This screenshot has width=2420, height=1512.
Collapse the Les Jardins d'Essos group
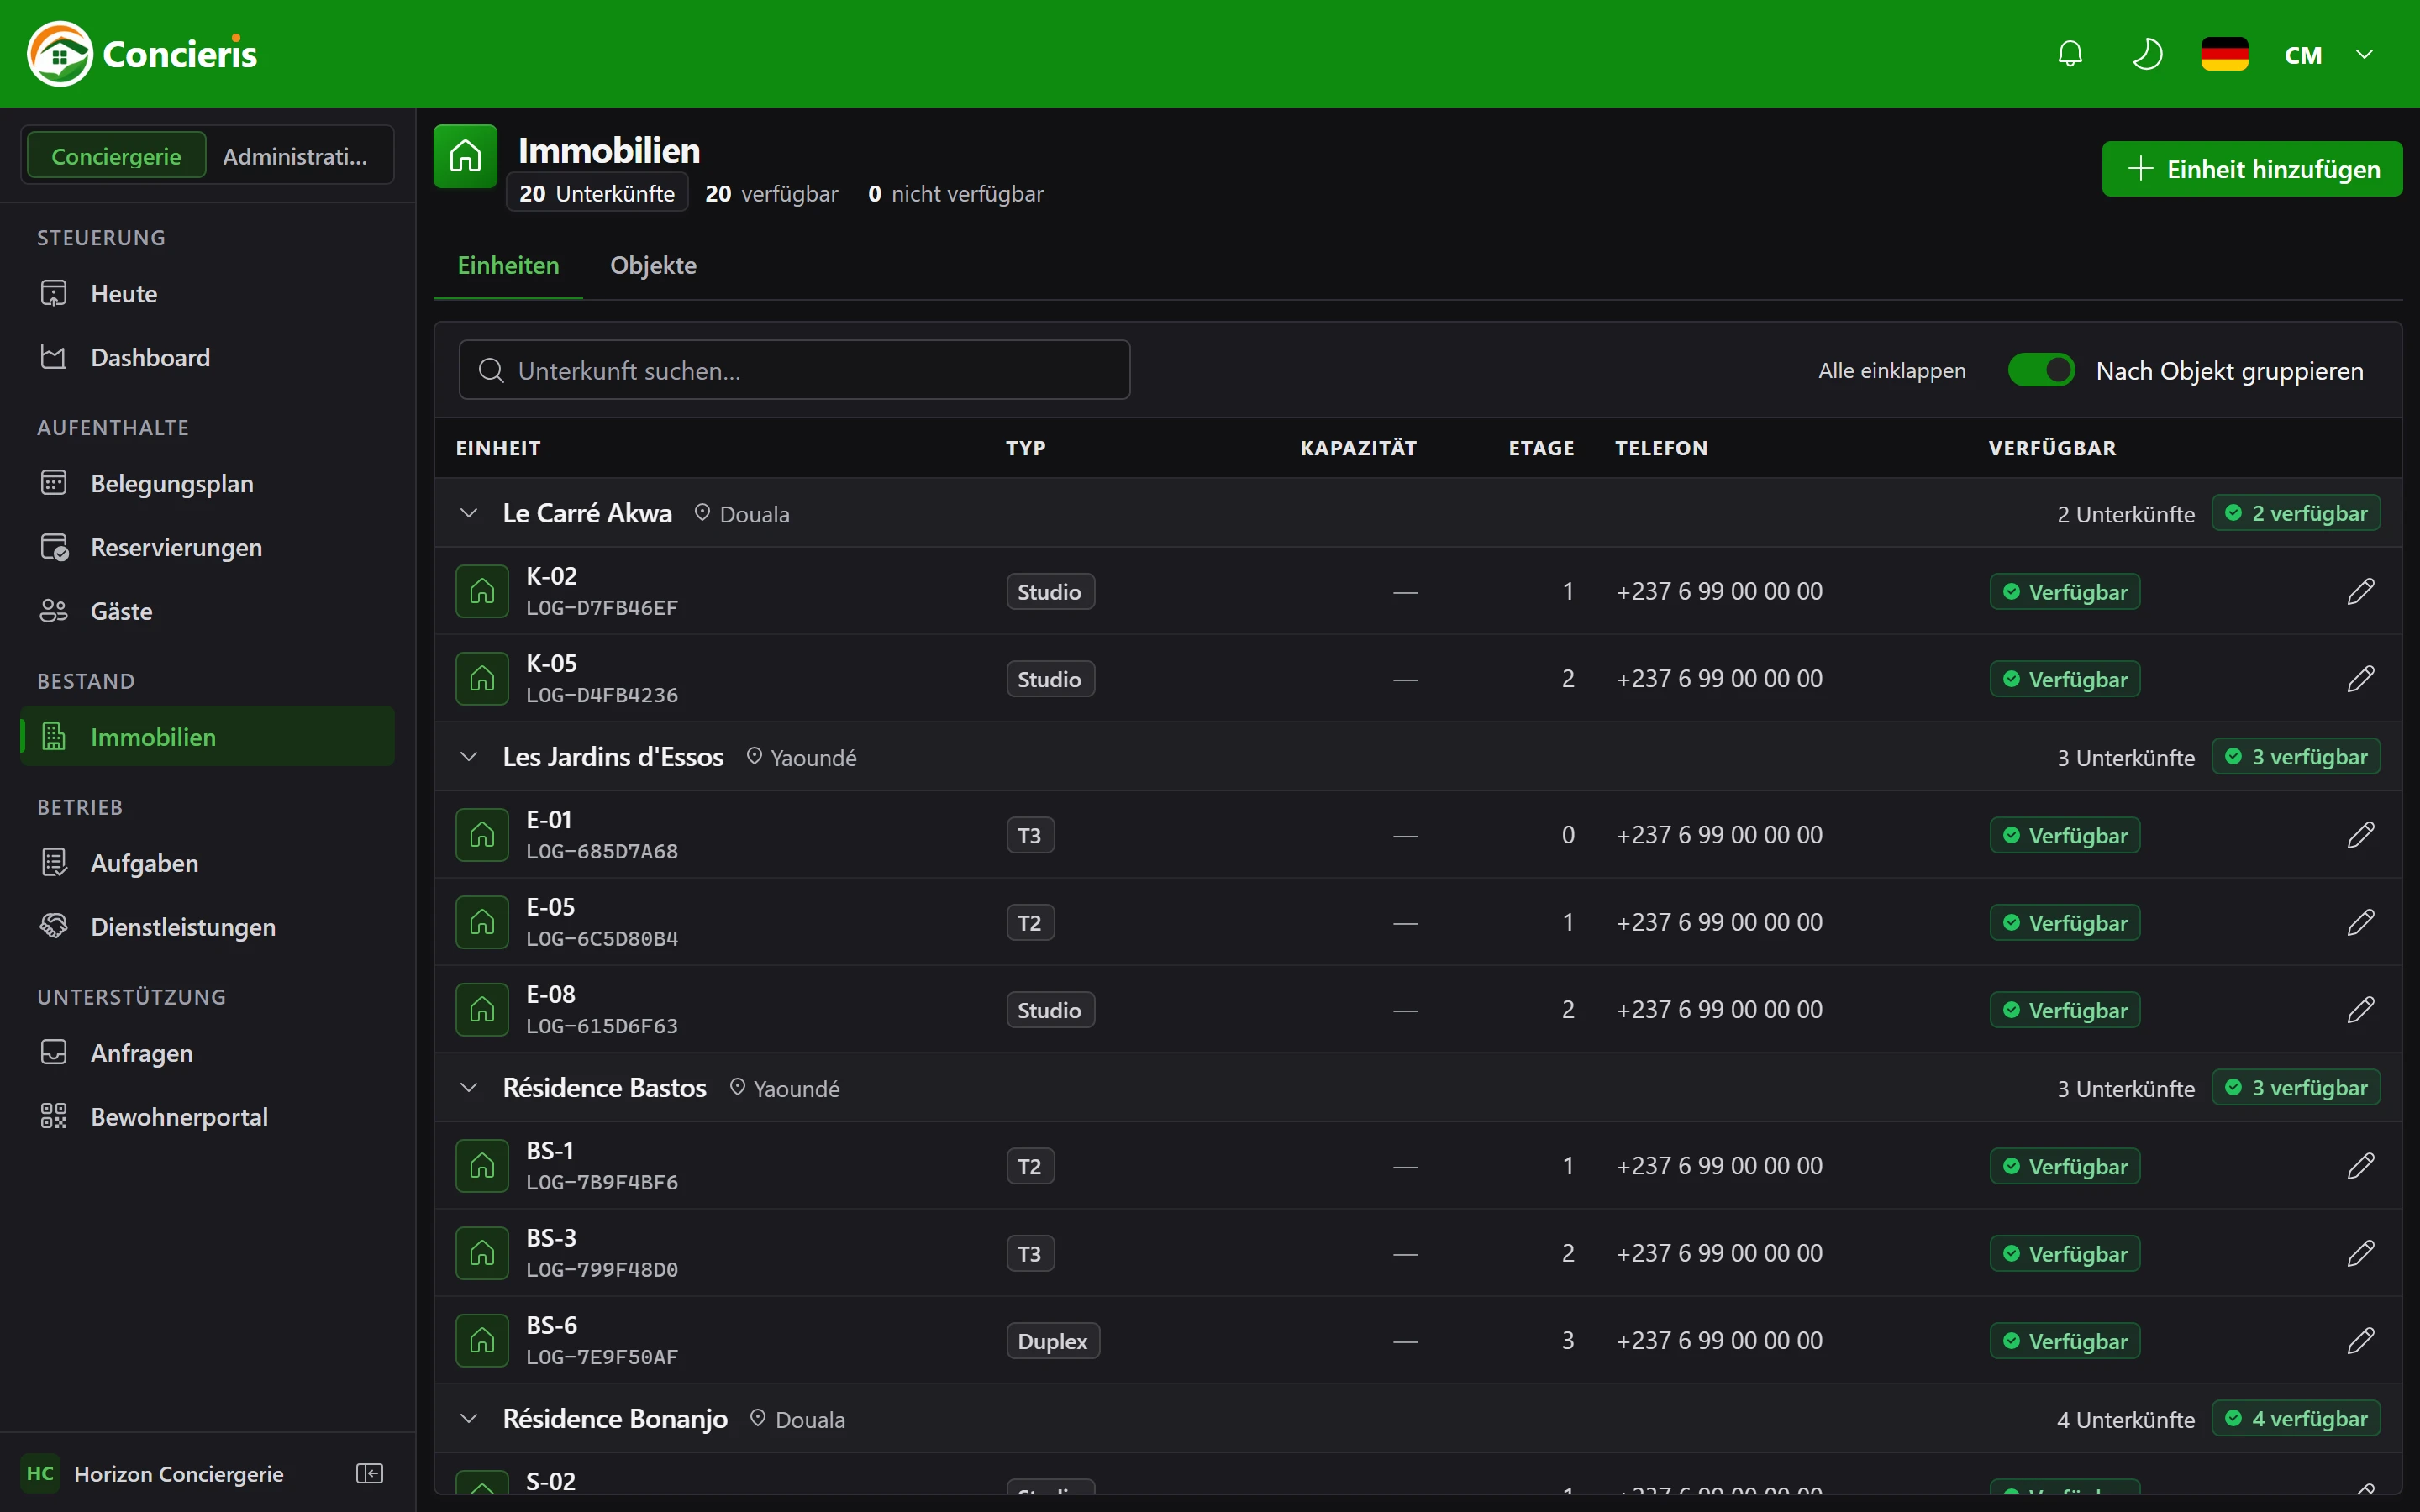point(468,757)
